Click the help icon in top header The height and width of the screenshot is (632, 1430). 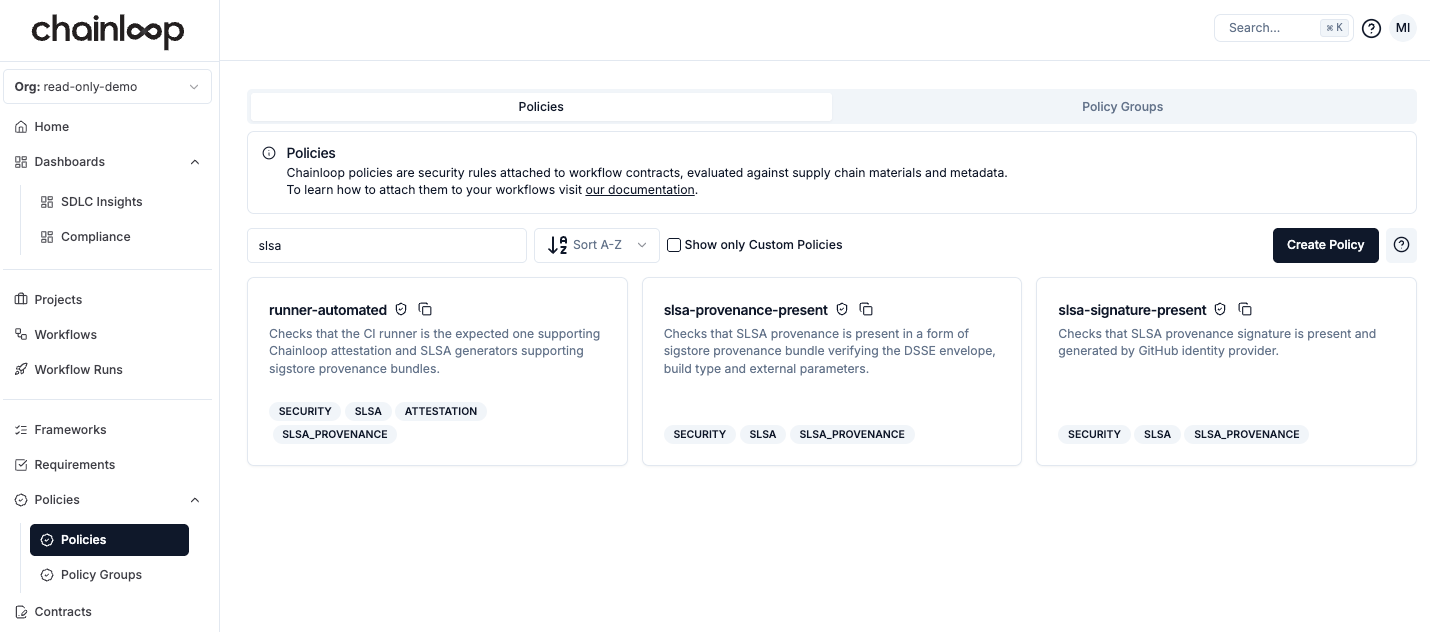tap(1372, 28)
